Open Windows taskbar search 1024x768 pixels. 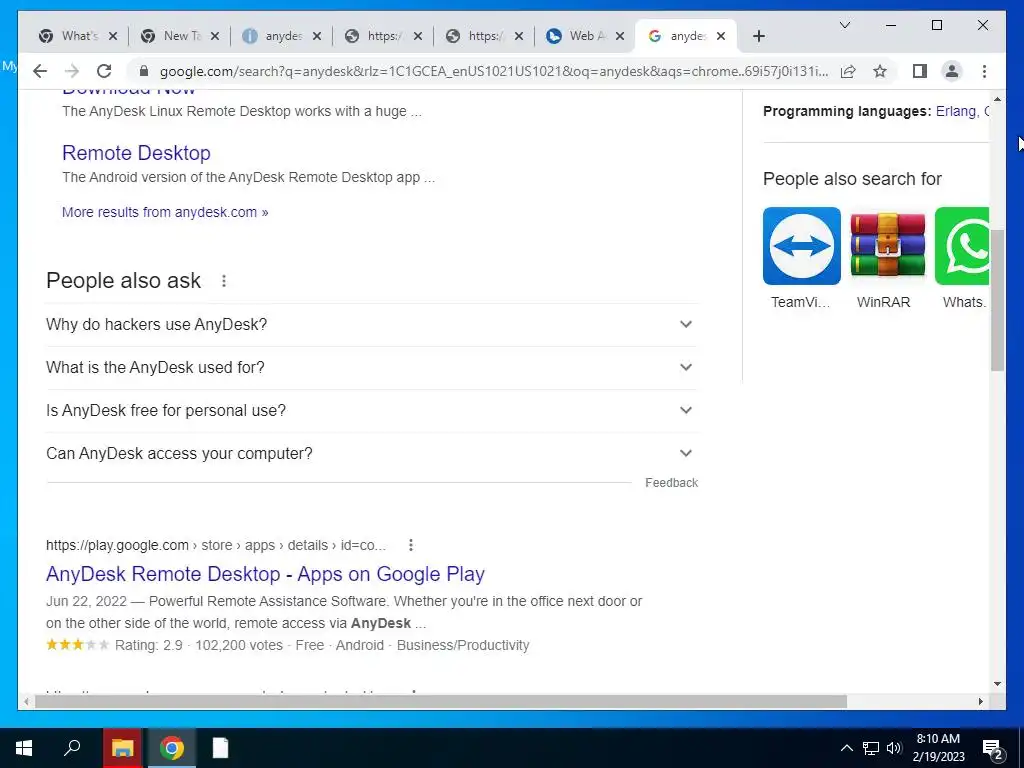tap(72, 748)
